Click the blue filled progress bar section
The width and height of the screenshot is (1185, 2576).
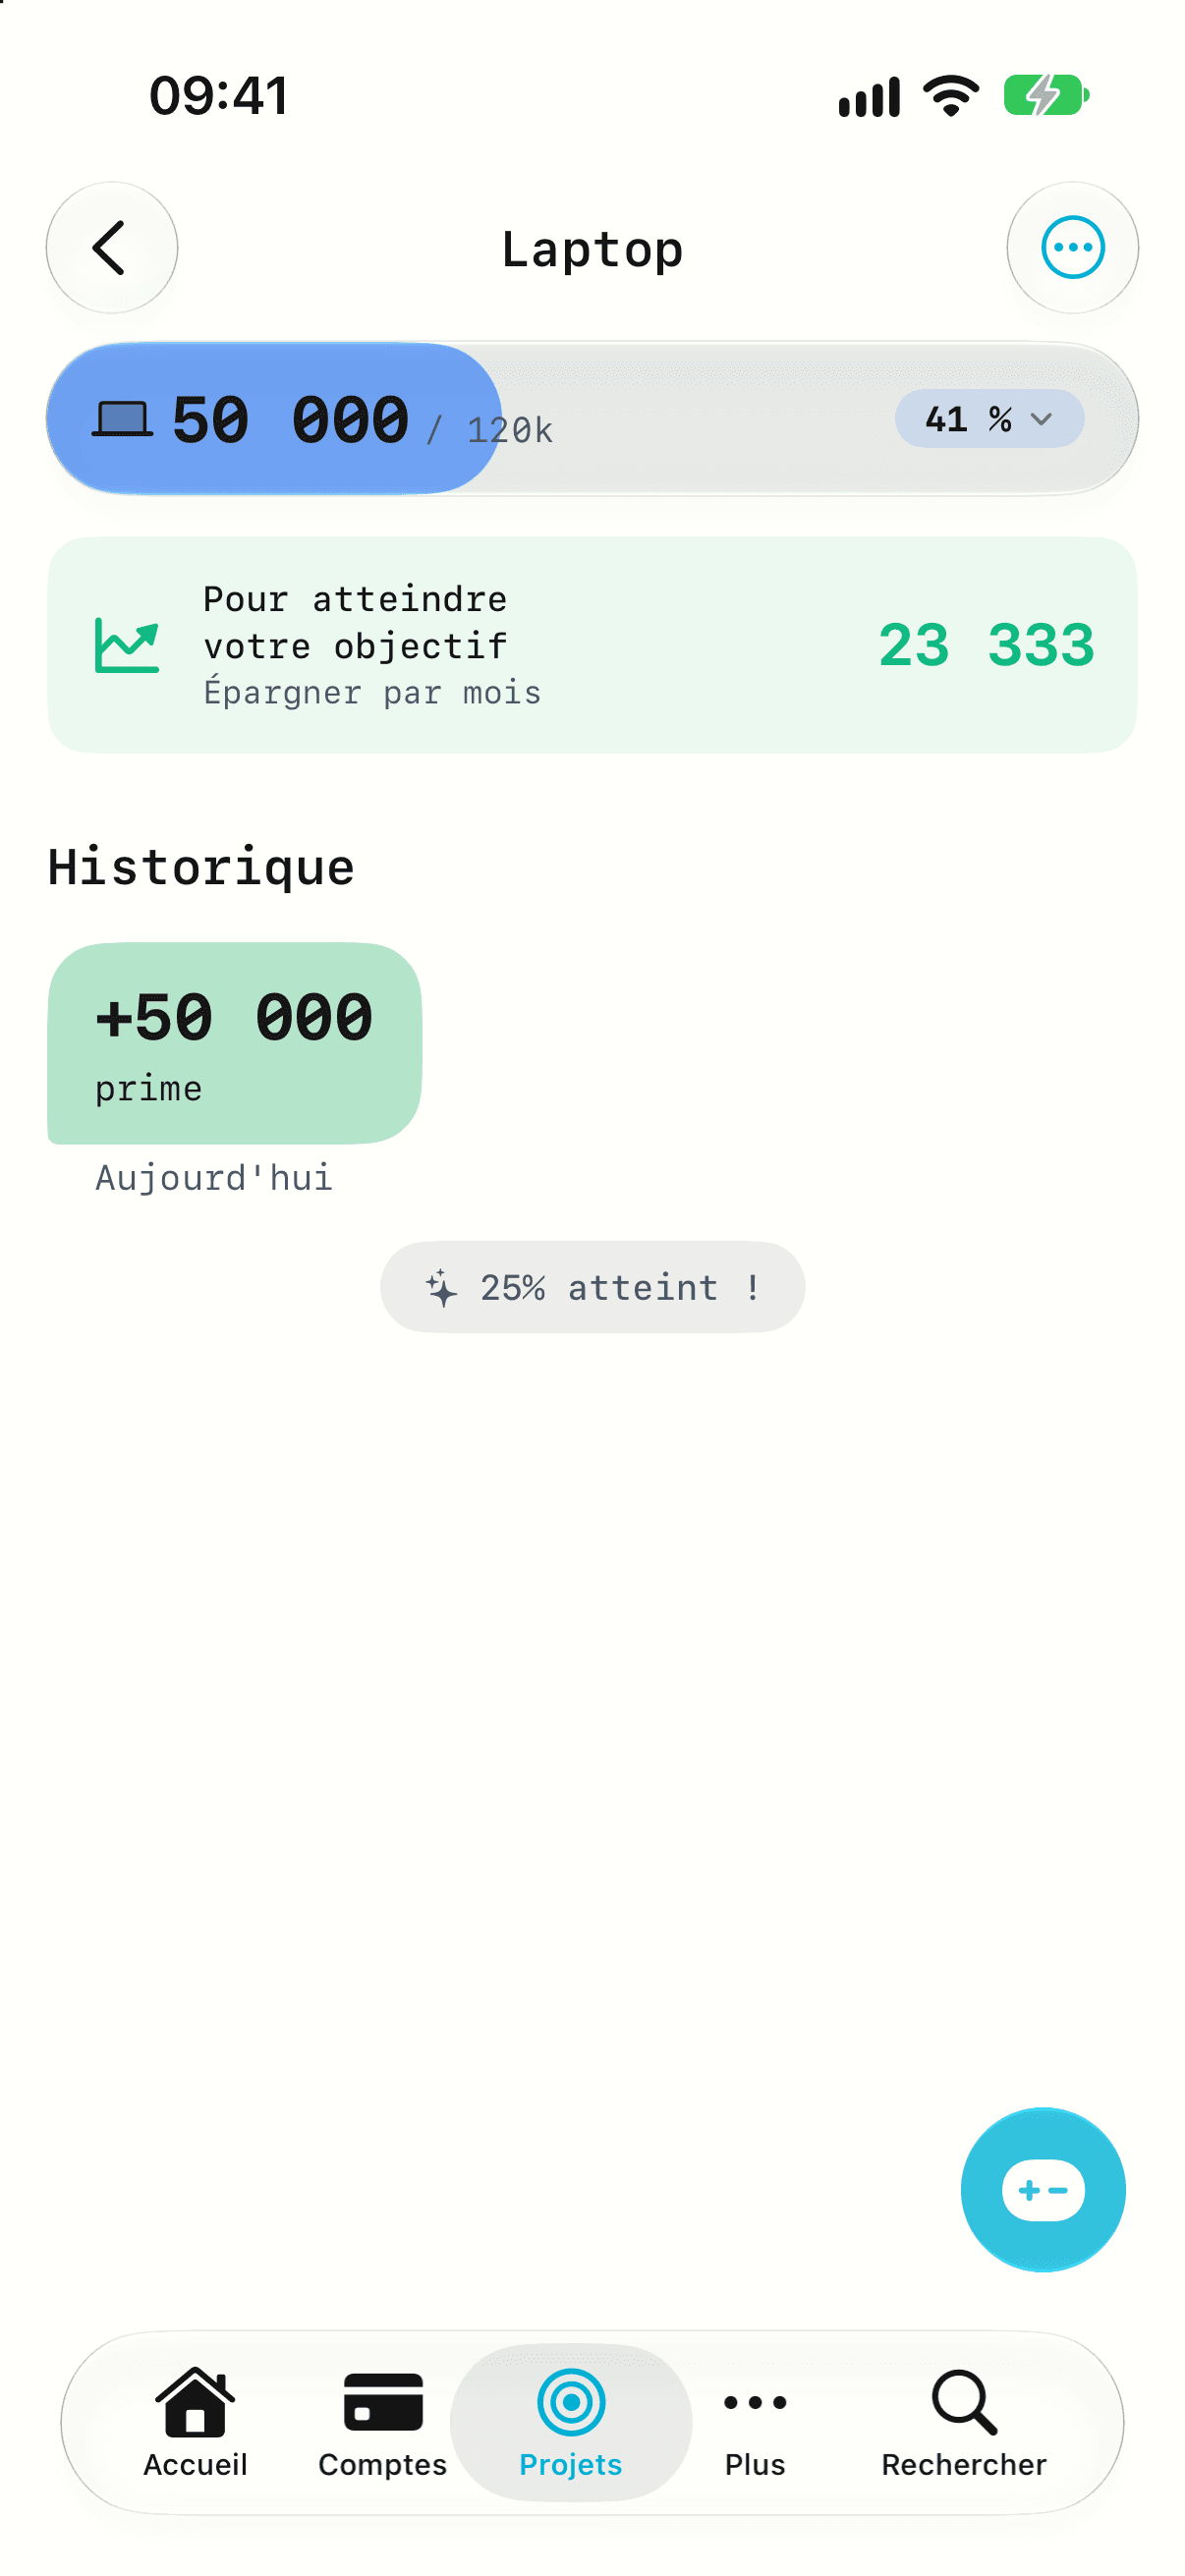click(x=273, y=419)
